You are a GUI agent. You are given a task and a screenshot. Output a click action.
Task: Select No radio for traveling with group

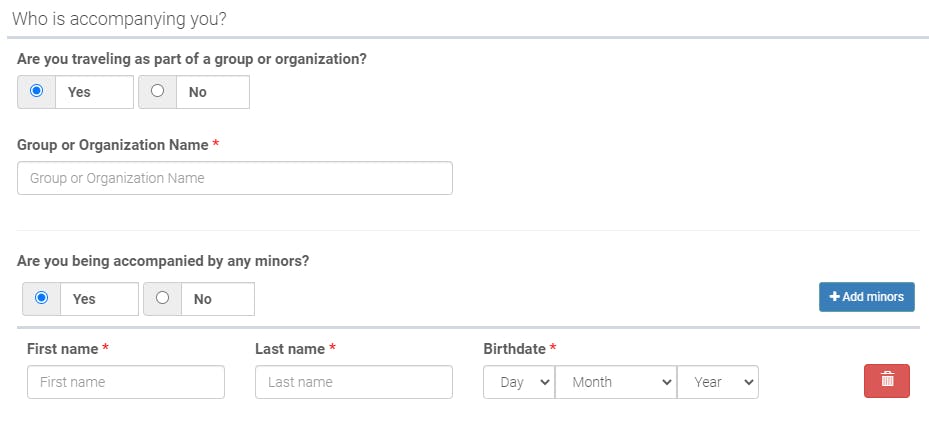tap(158, 91)
